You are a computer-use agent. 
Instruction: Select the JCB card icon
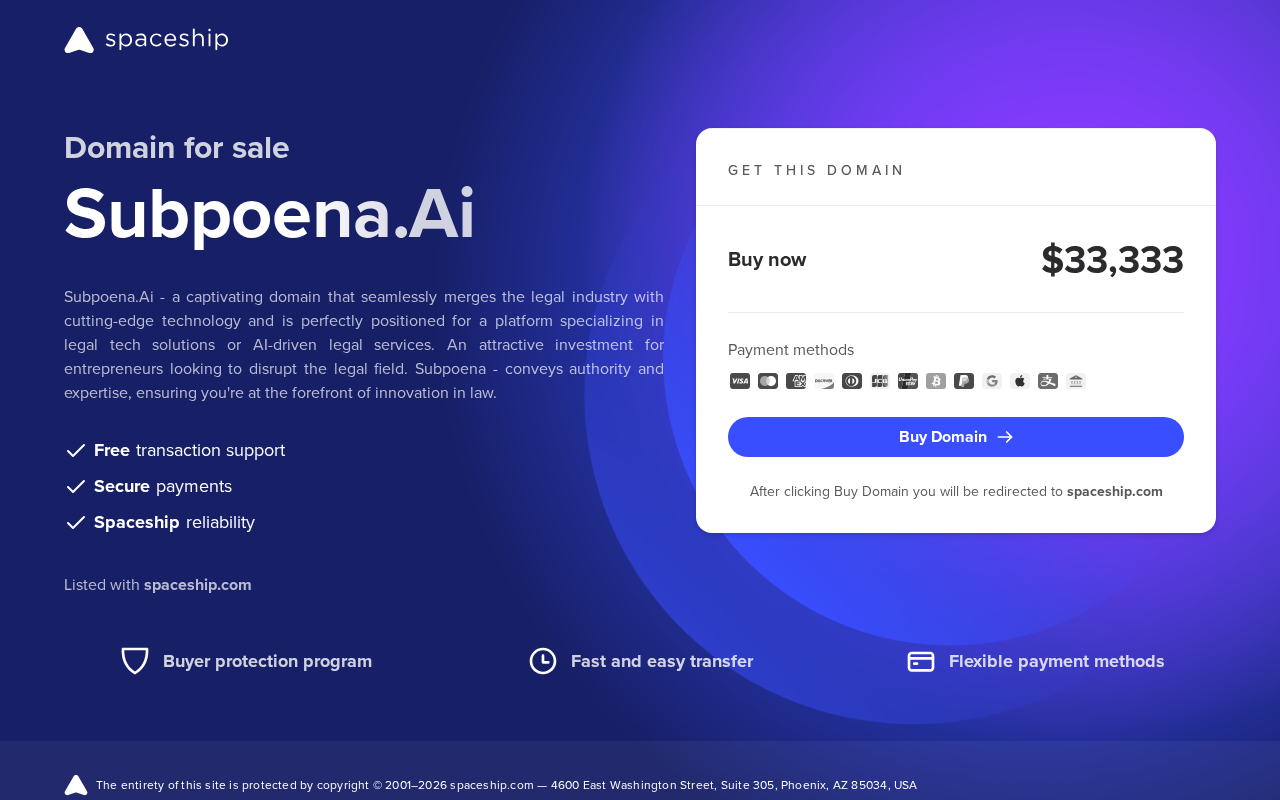coord(880,381)
